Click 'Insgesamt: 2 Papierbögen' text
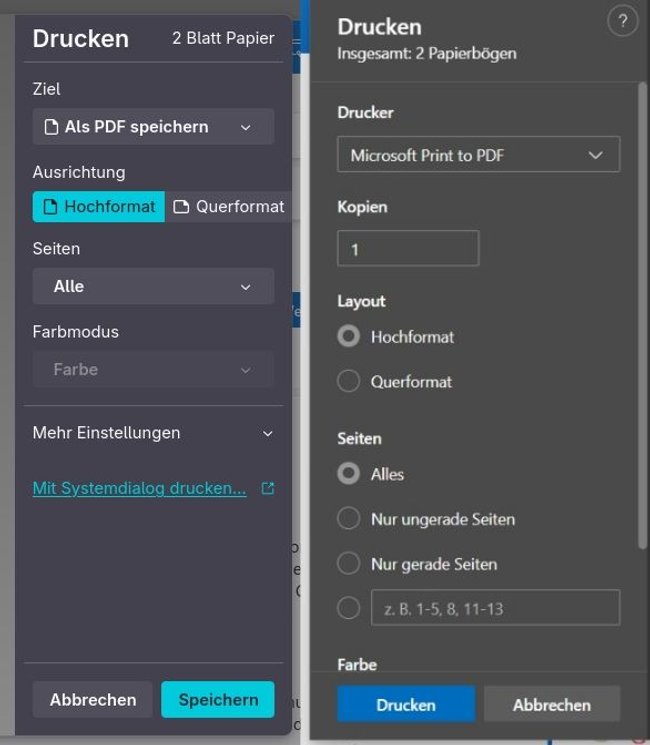Screen dimensions: 650x745 coord(427,53)
